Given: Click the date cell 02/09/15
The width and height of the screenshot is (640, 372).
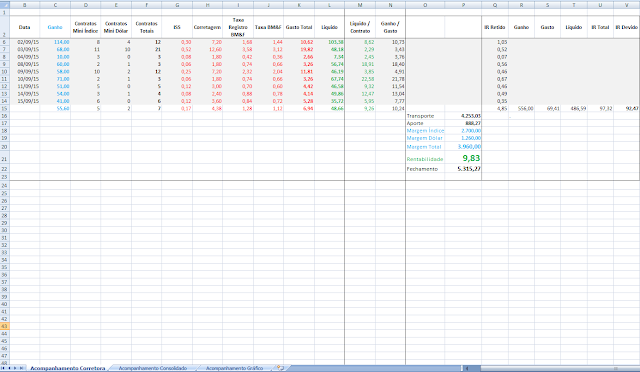Looking at the screenshot, I should 24,42.
